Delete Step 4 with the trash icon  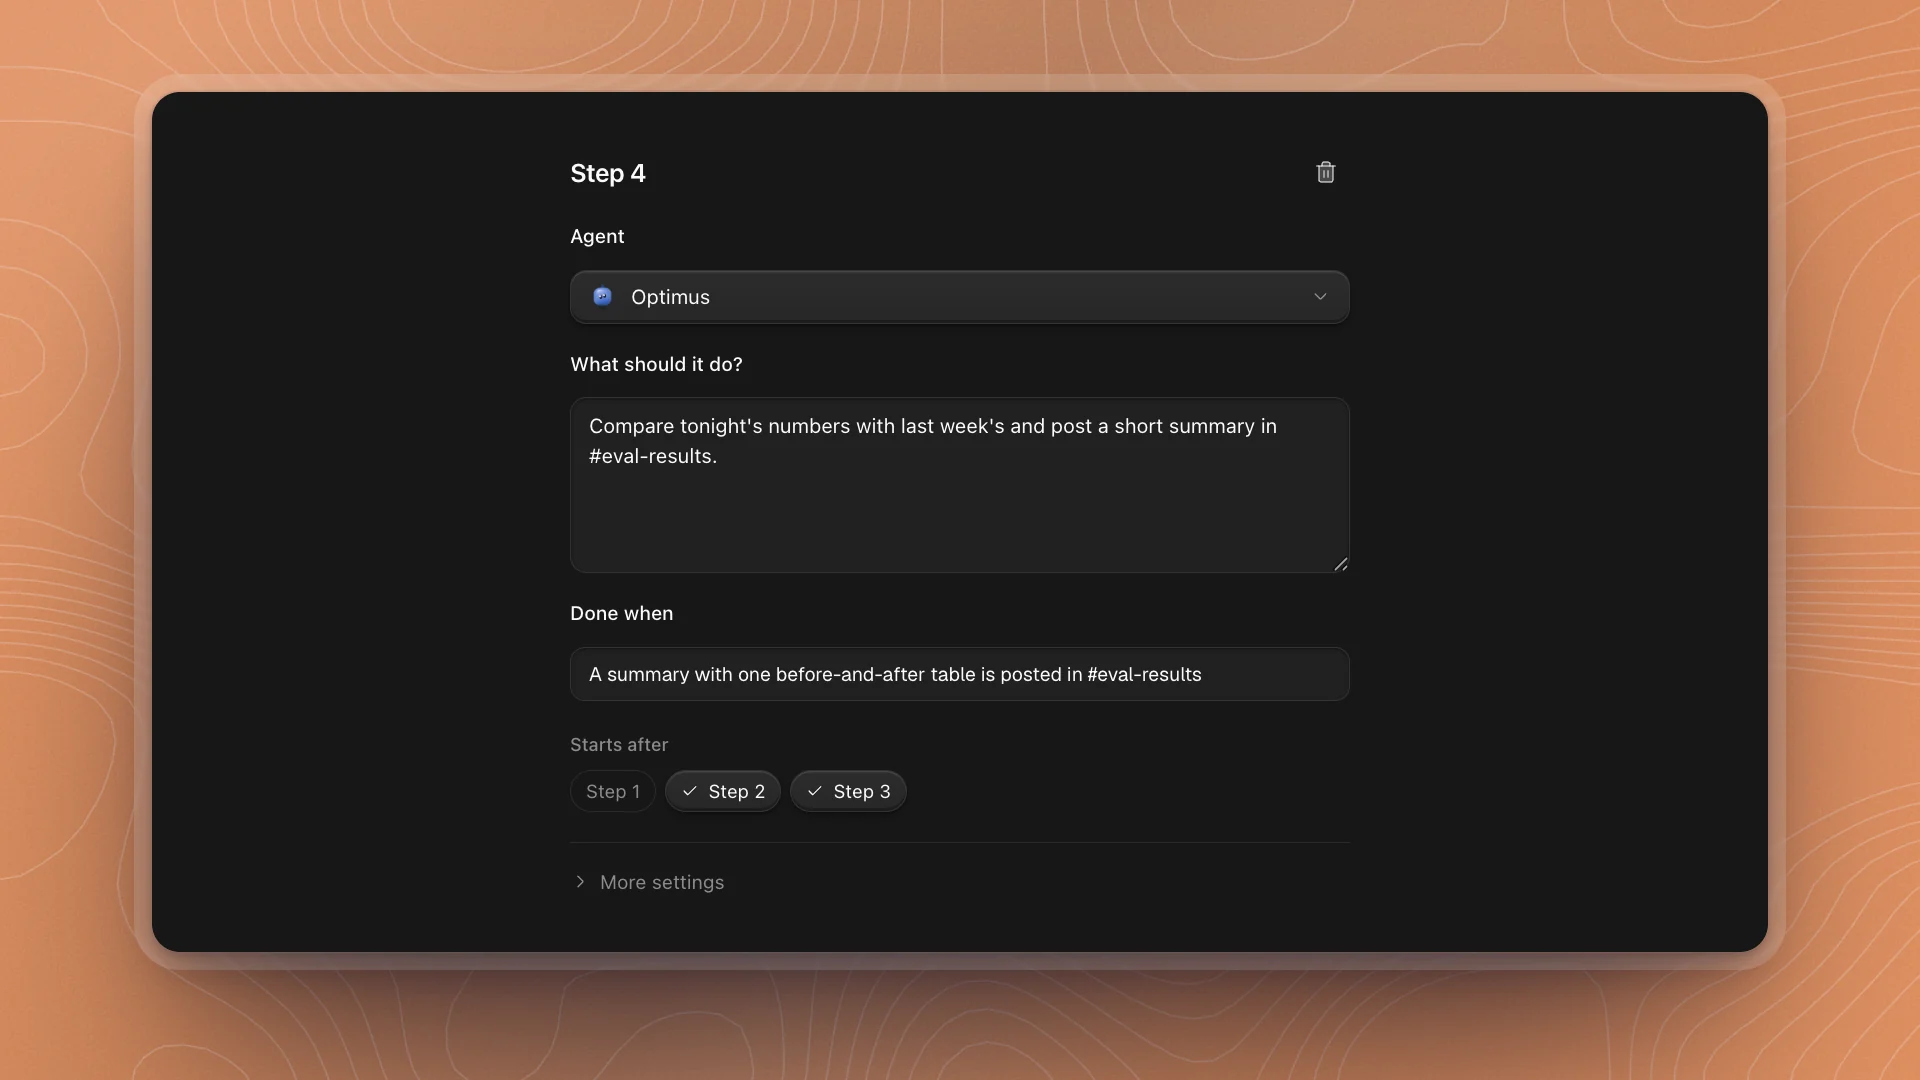click(x=1325, y=173)
